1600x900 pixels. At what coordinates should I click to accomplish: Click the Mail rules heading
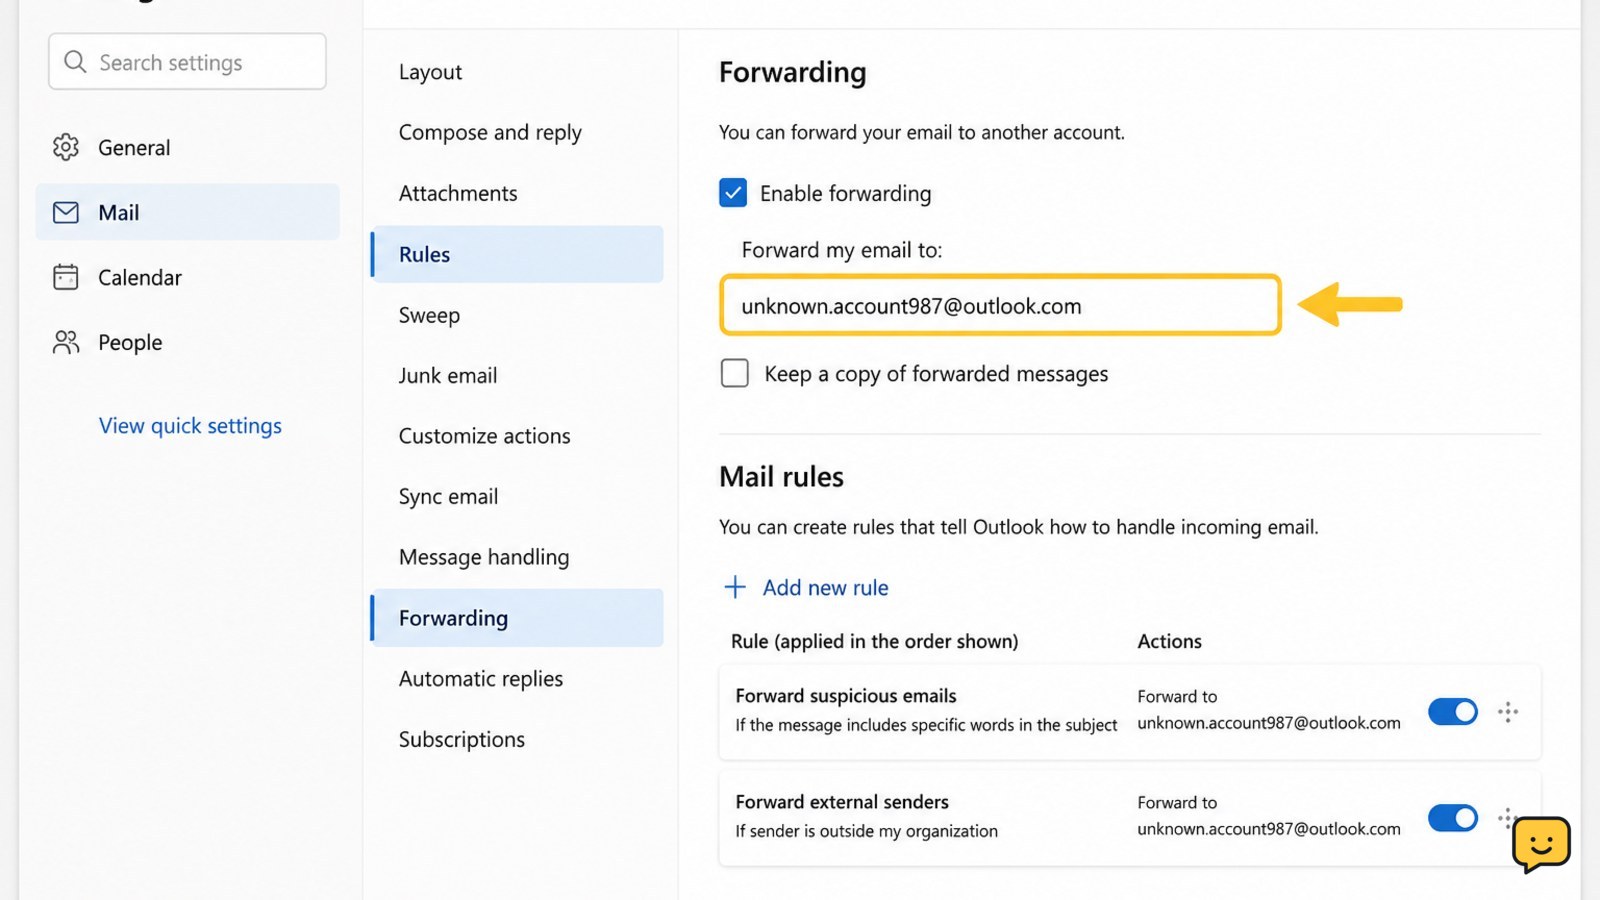[781, 477]
